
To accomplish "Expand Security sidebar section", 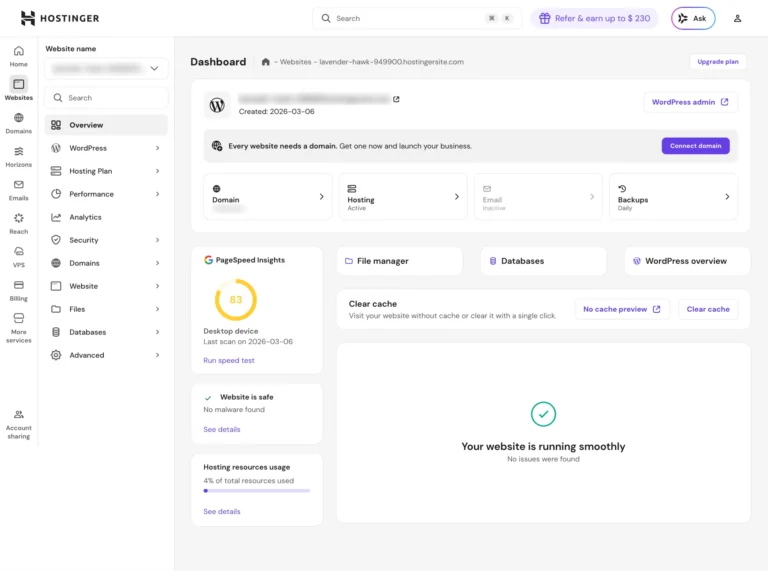I will click(x=106, y=240).
